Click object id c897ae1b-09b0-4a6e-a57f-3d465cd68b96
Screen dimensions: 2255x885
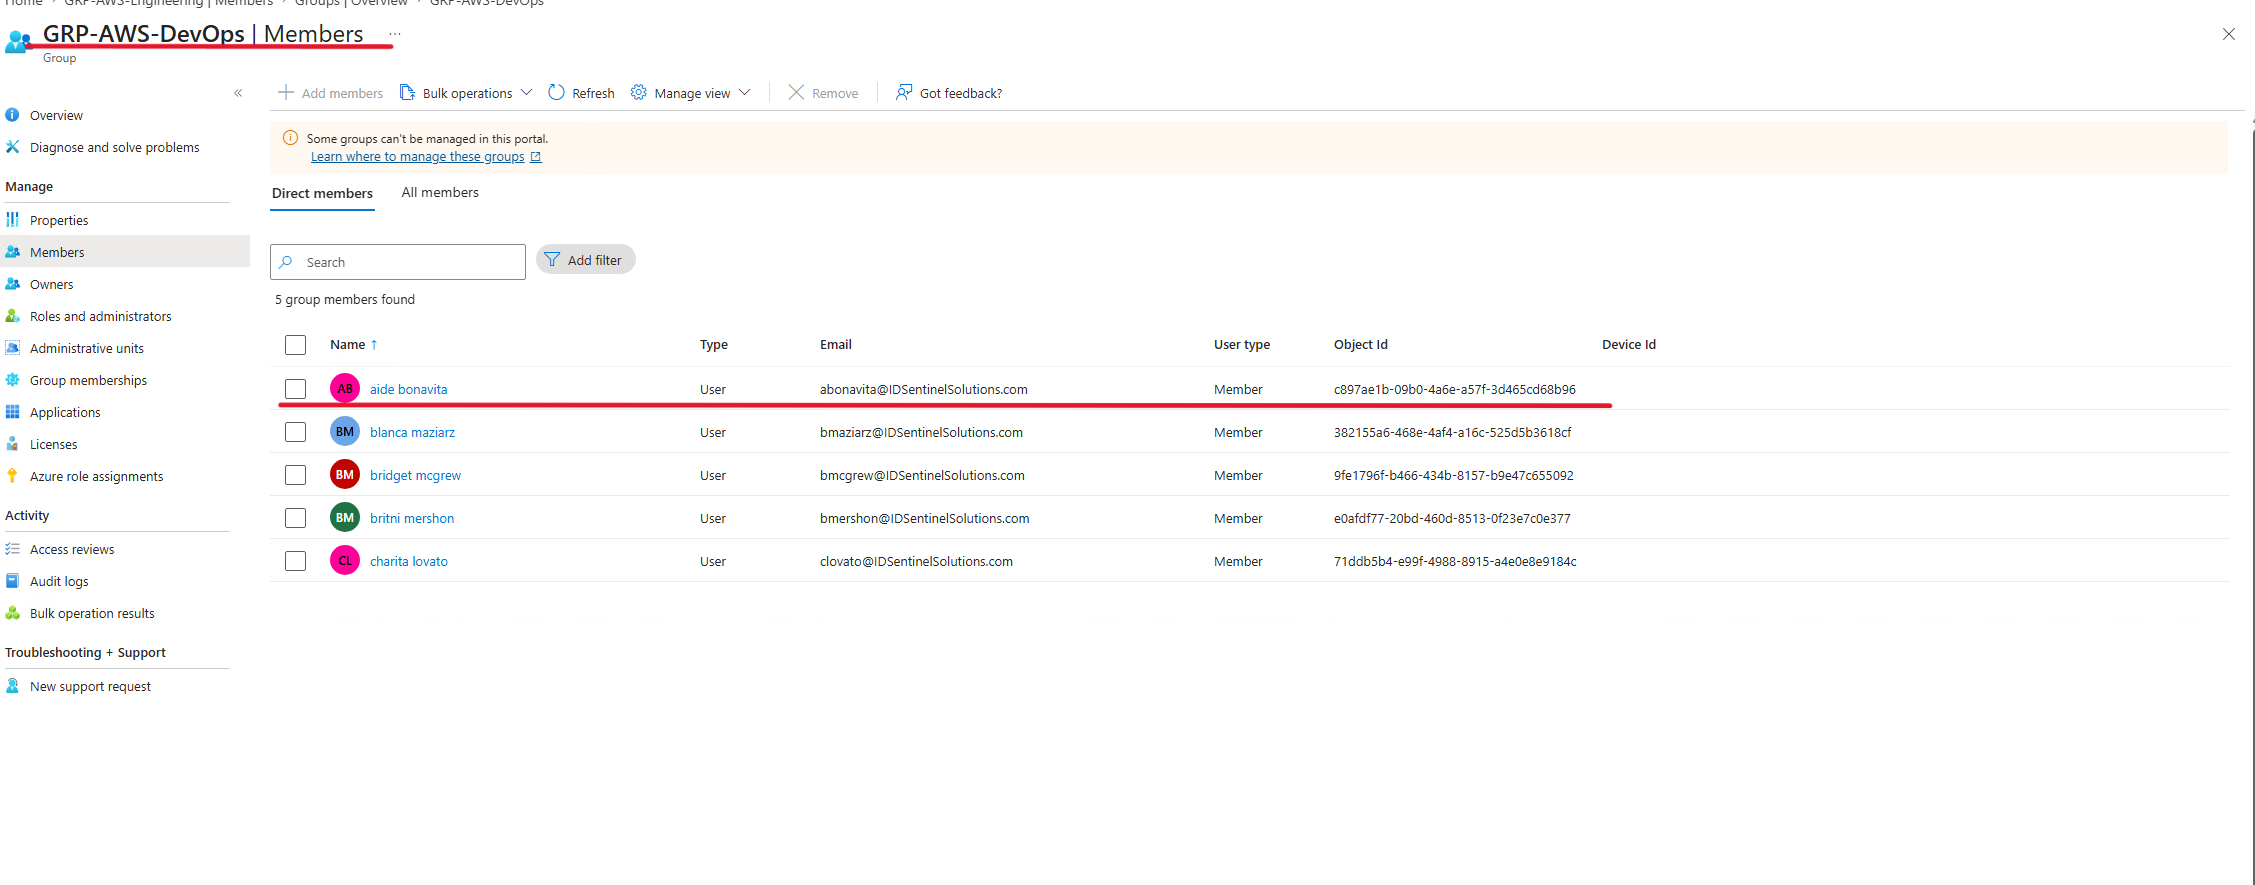pos(1455,389)
